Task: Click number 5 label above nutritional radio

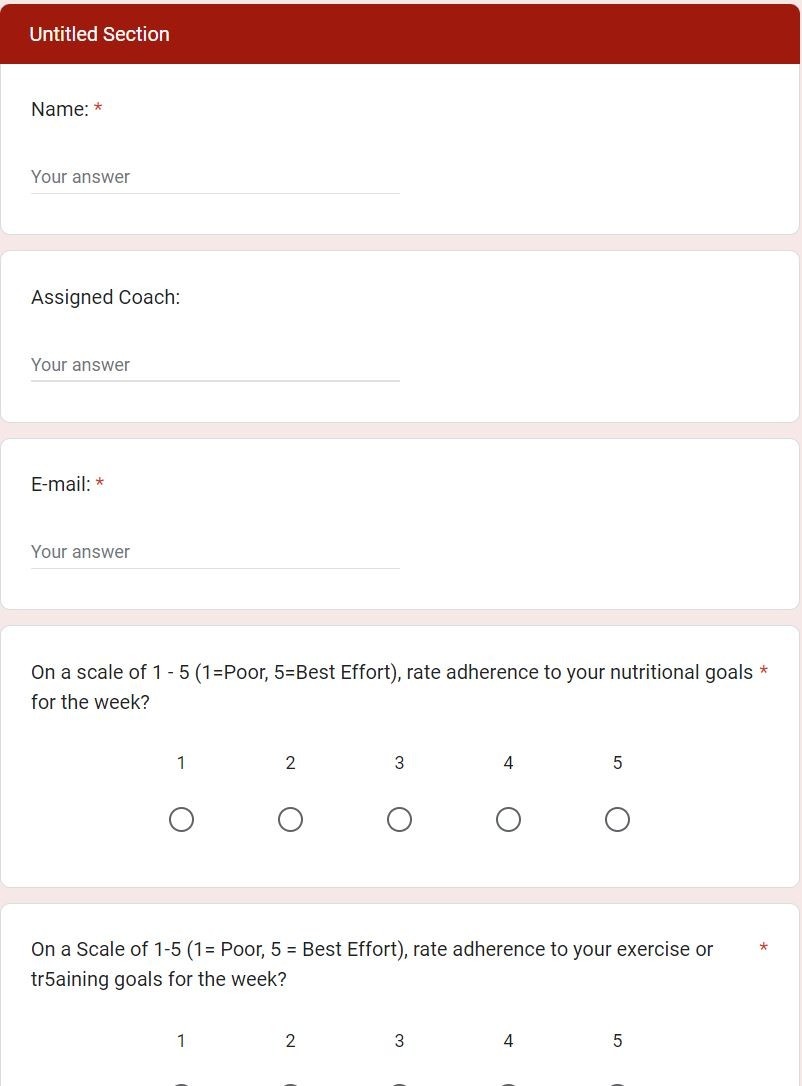Action: point(617,763)
